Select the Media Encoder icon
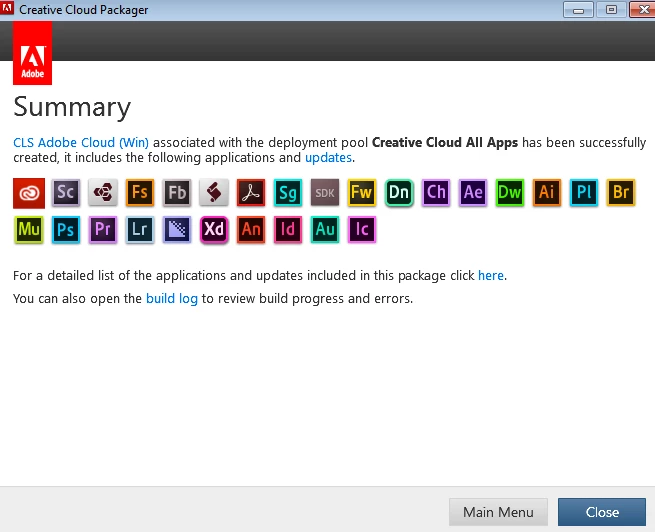The width and height of the screenshot is (655, 532). coord(177,229)
